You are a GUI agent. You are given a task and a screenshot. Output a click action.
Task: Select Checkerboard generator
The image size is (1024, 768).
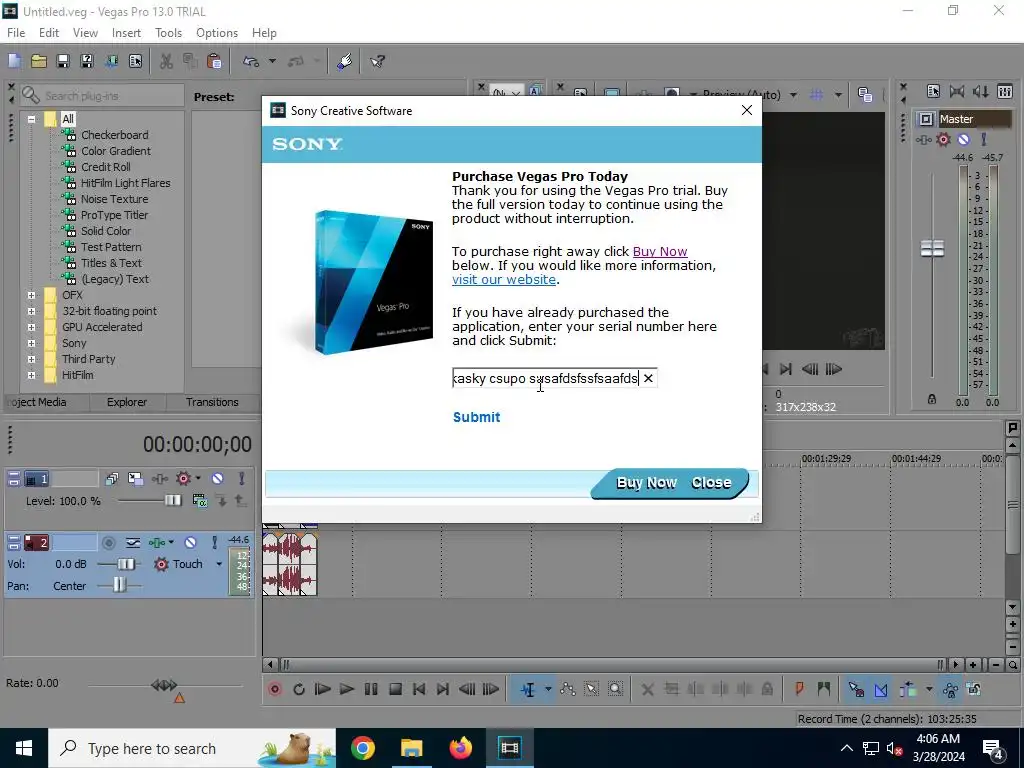(114, 135)
